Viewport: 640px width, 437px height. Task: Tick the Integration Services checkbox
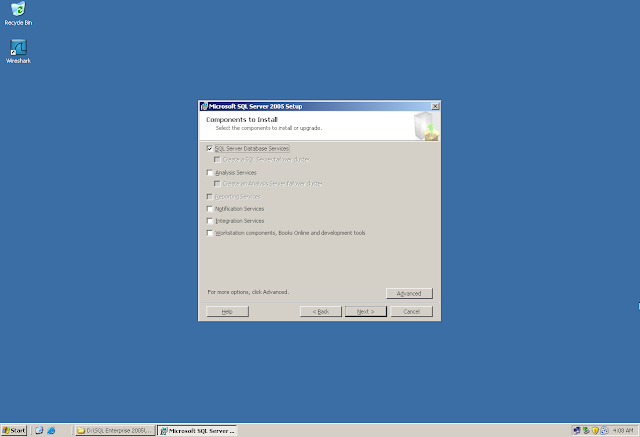pos(210,221)
